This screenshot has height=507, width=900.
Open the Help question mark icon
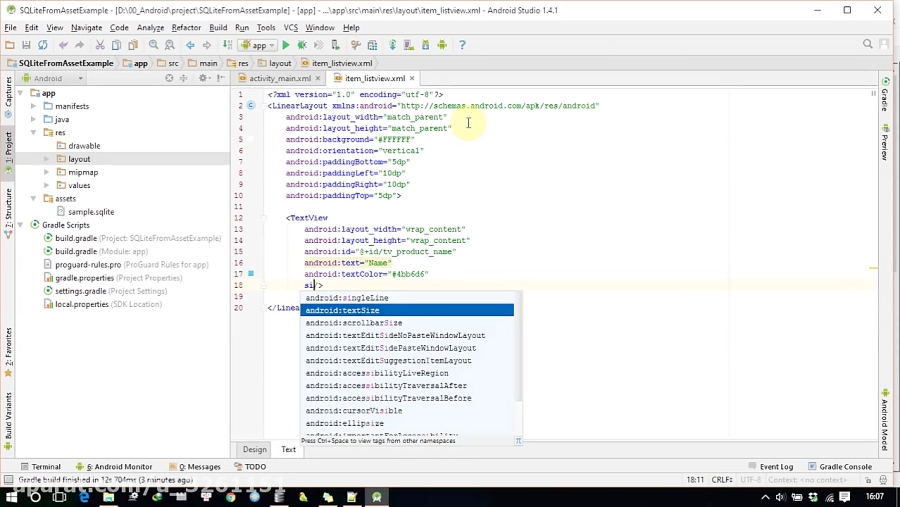click(462, 45)
